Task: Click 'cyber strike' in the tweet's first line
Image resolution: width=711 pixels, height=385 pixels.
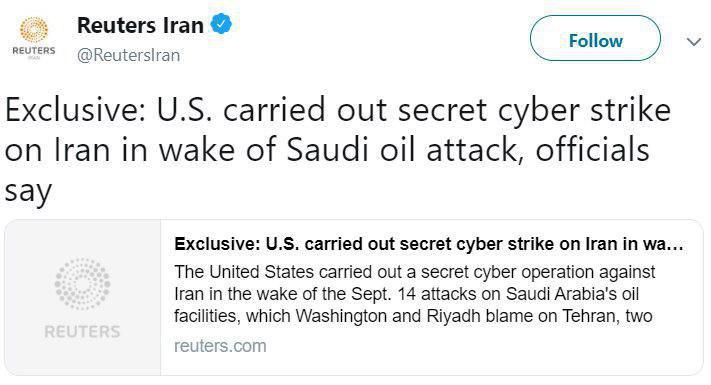Action: 584,111
